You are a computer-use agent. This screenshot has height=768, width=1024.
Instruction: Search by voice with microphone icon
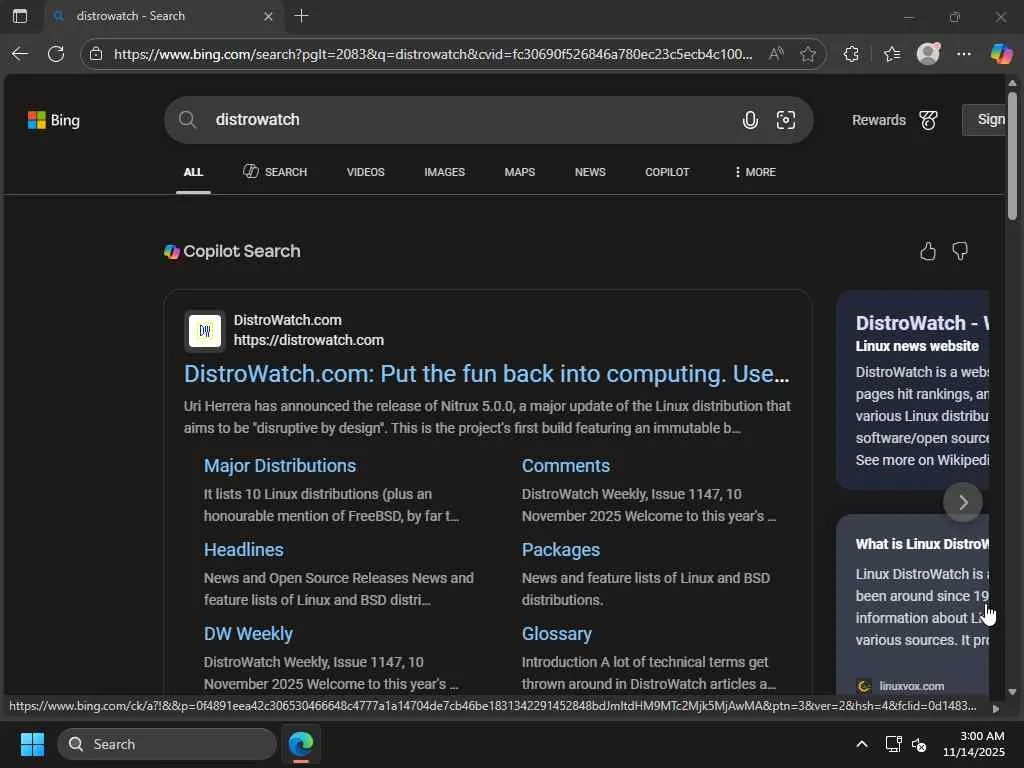pyautogui.click(x=750, y=120)
